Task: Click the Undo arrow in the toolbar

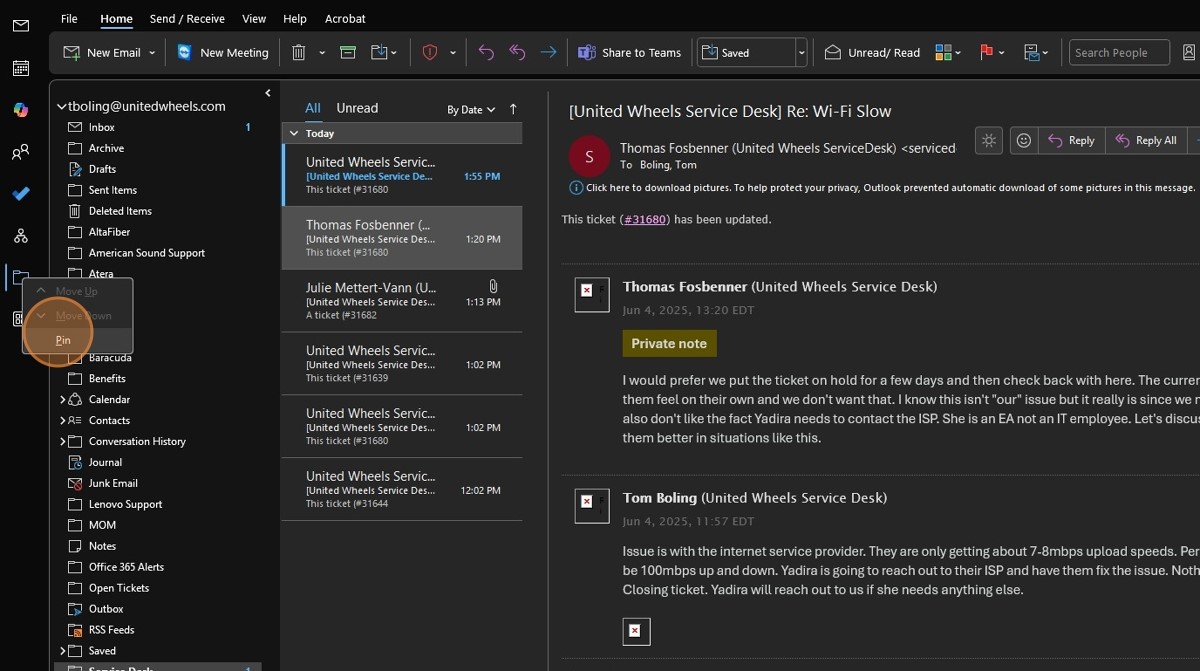Action: click(486, 53)
